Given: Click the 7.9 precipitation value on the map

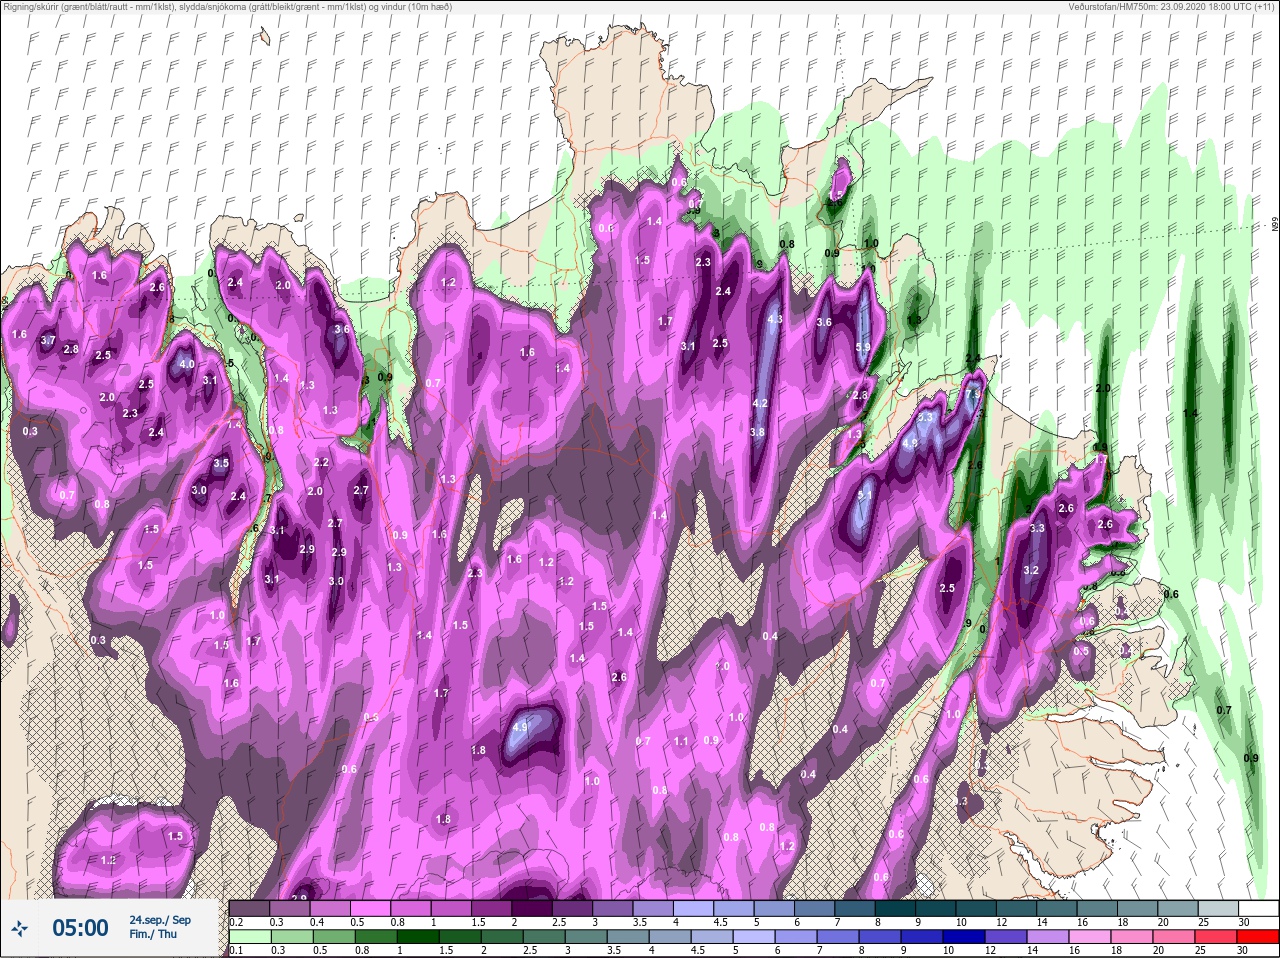Looking at the screenshot, I should pos(972,394).
